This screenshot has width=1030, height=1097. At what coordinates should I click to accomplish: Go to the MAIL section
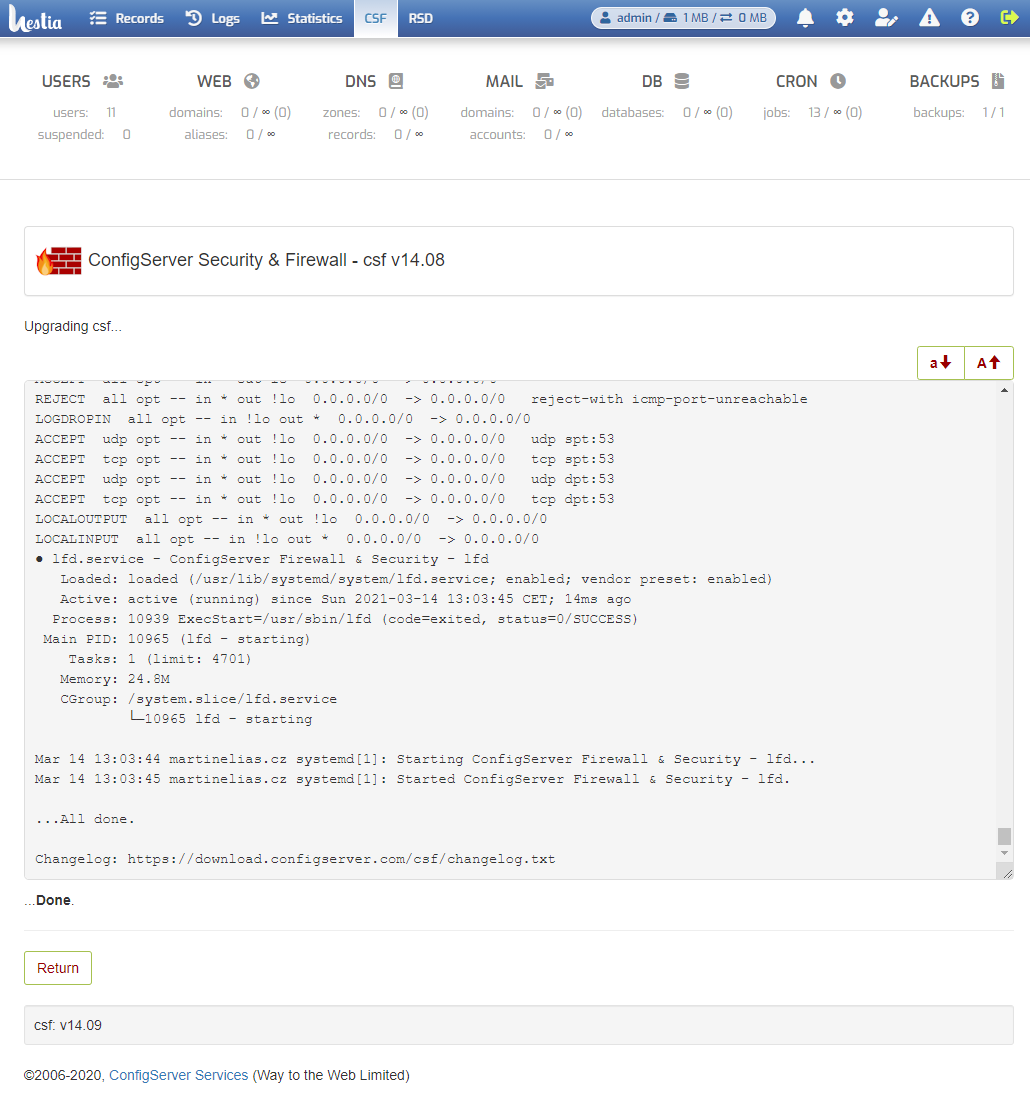pos(505,81)
